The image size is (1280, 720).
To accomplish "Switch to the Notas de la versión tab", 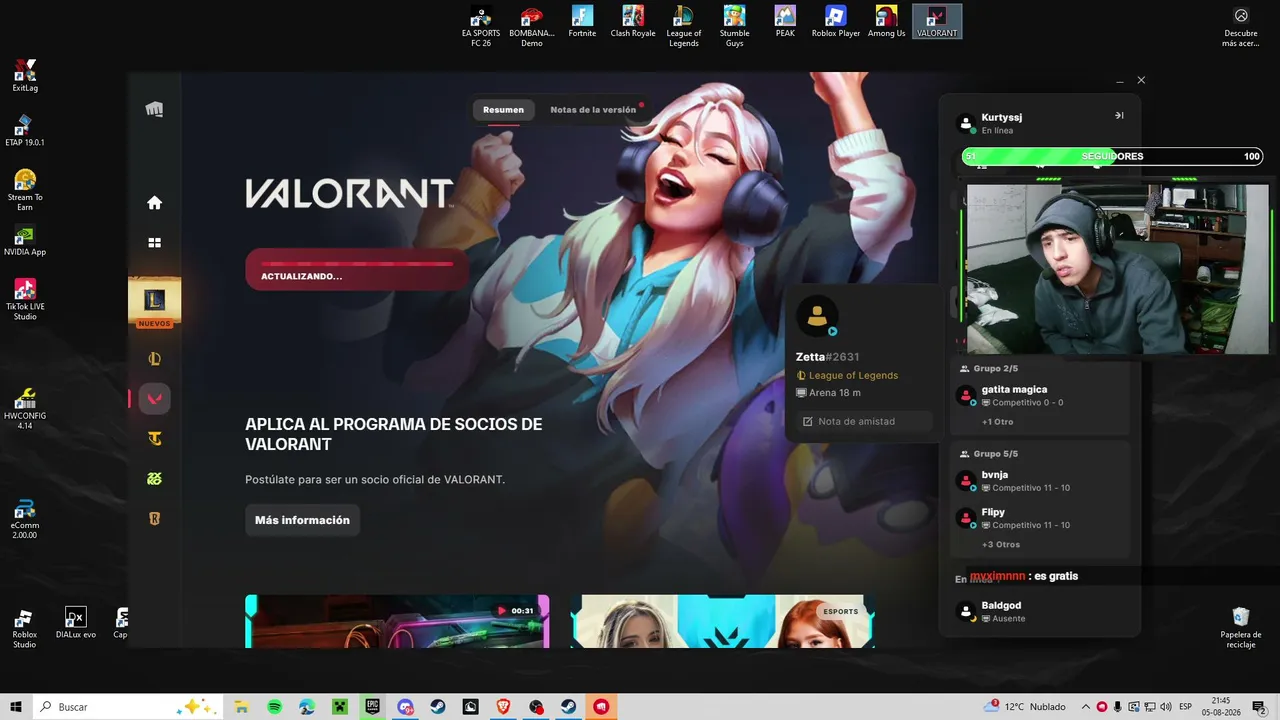I will [x=593, y=110].
